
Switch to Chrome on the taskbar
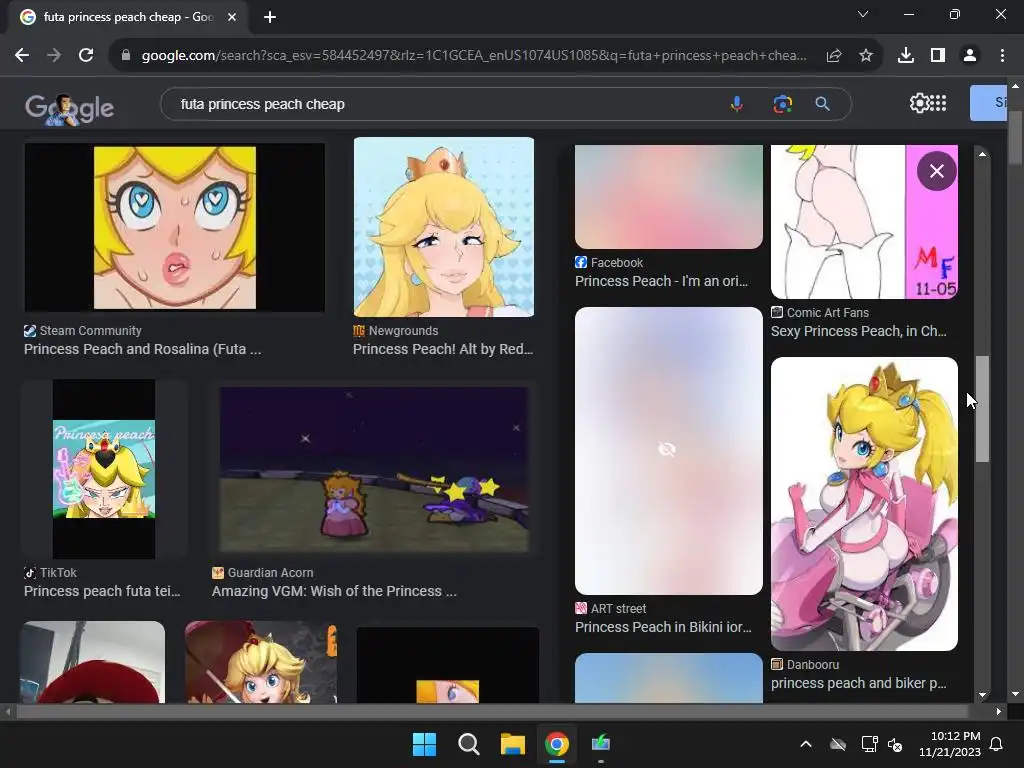556,744
